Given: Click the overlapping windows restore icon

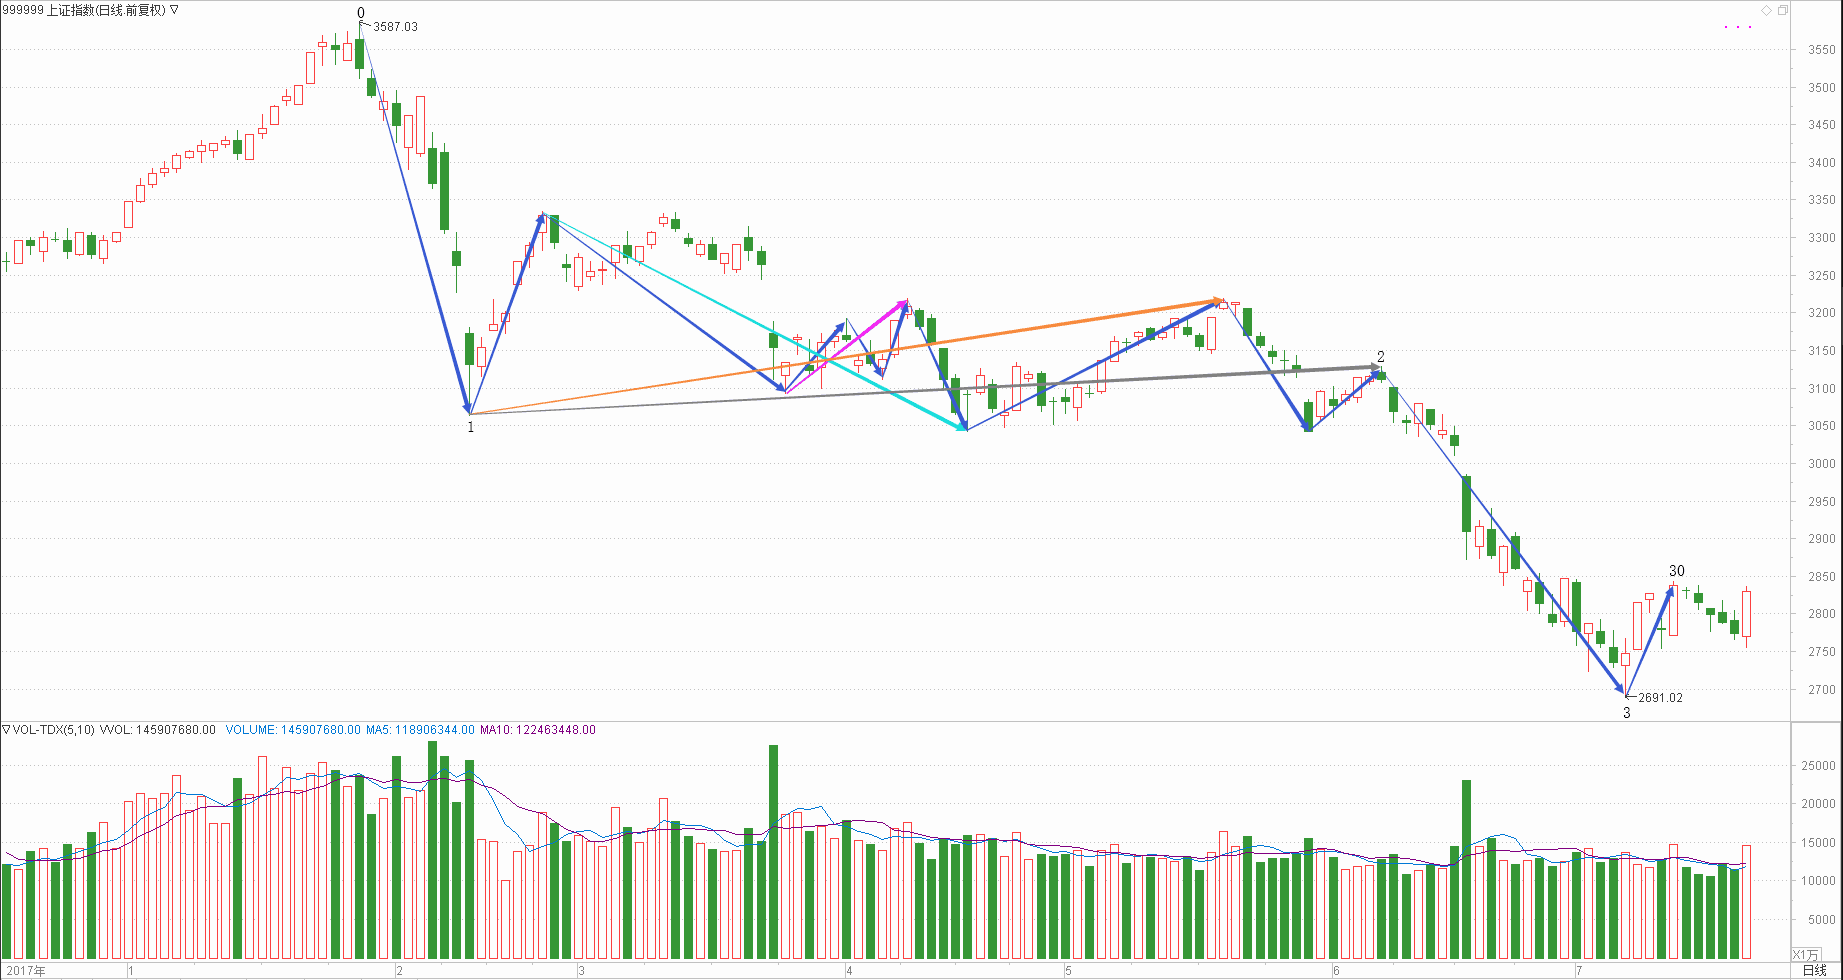Looking at the screenshot, I should coord(1782,10).
